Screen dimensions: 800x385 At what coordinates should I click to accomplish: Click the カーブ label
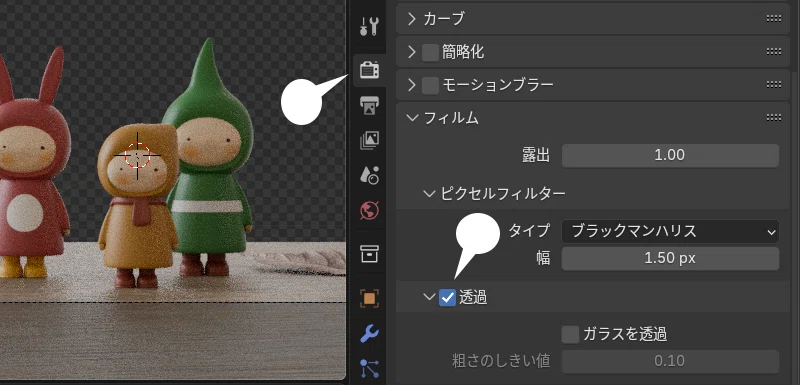444,19
